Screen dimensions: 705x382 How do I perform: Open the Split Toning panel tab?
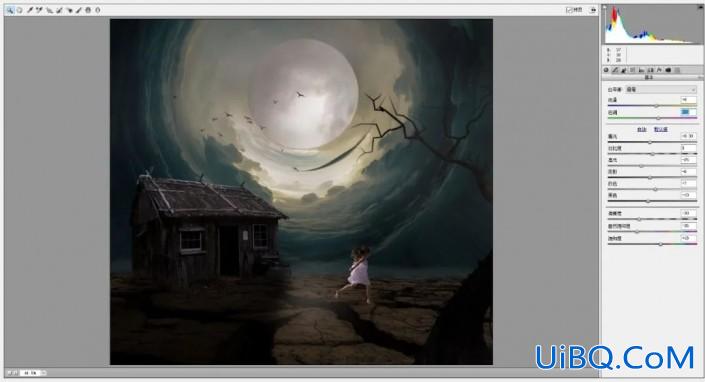[642, 70]
